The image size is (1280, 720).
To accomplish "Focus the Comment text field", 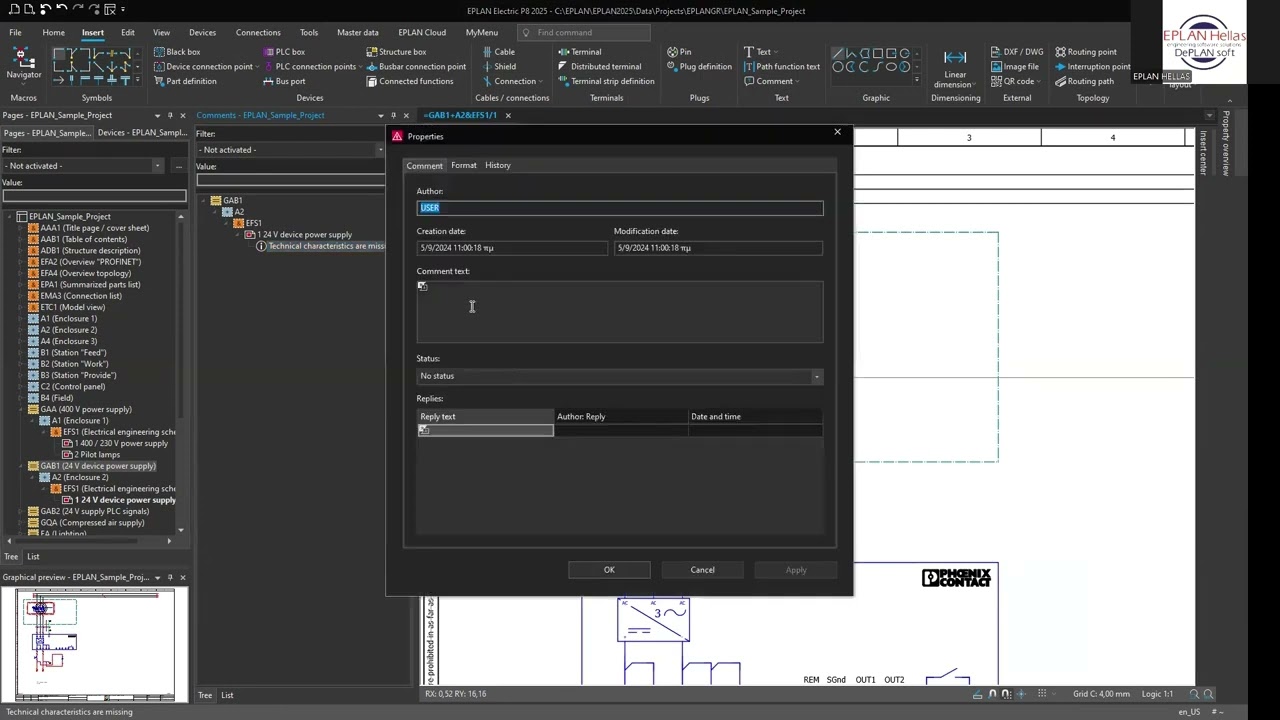I will click(x=619, y=312).
